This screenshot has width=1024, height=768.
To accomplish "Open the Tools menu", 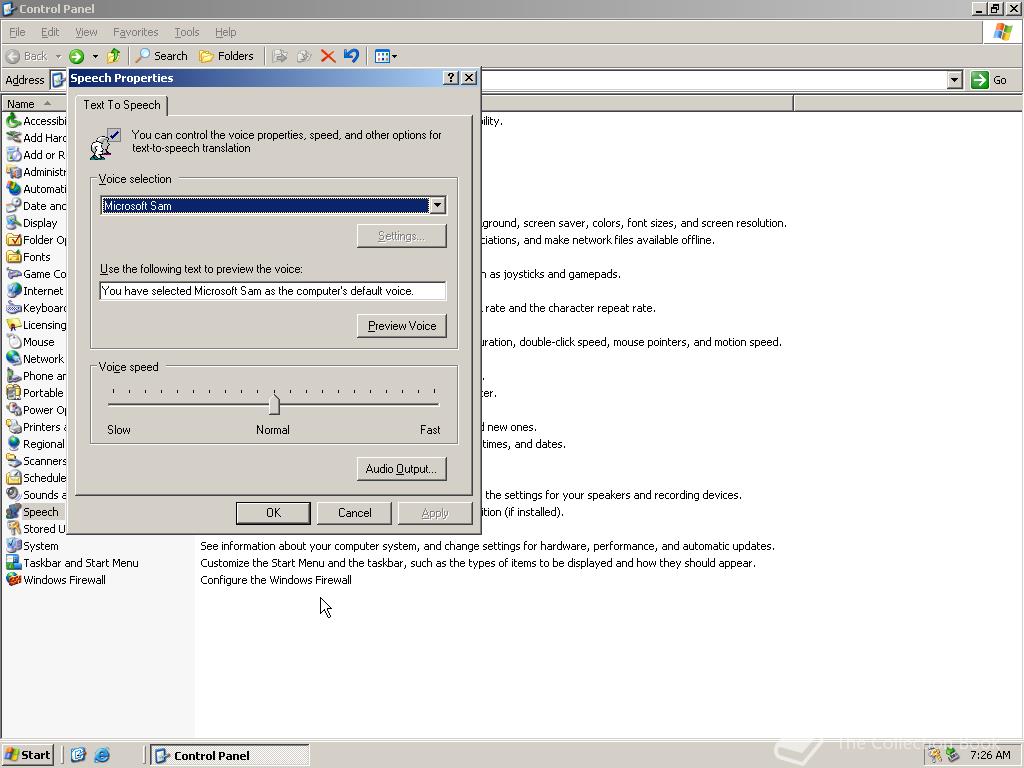I will (186, 32).
